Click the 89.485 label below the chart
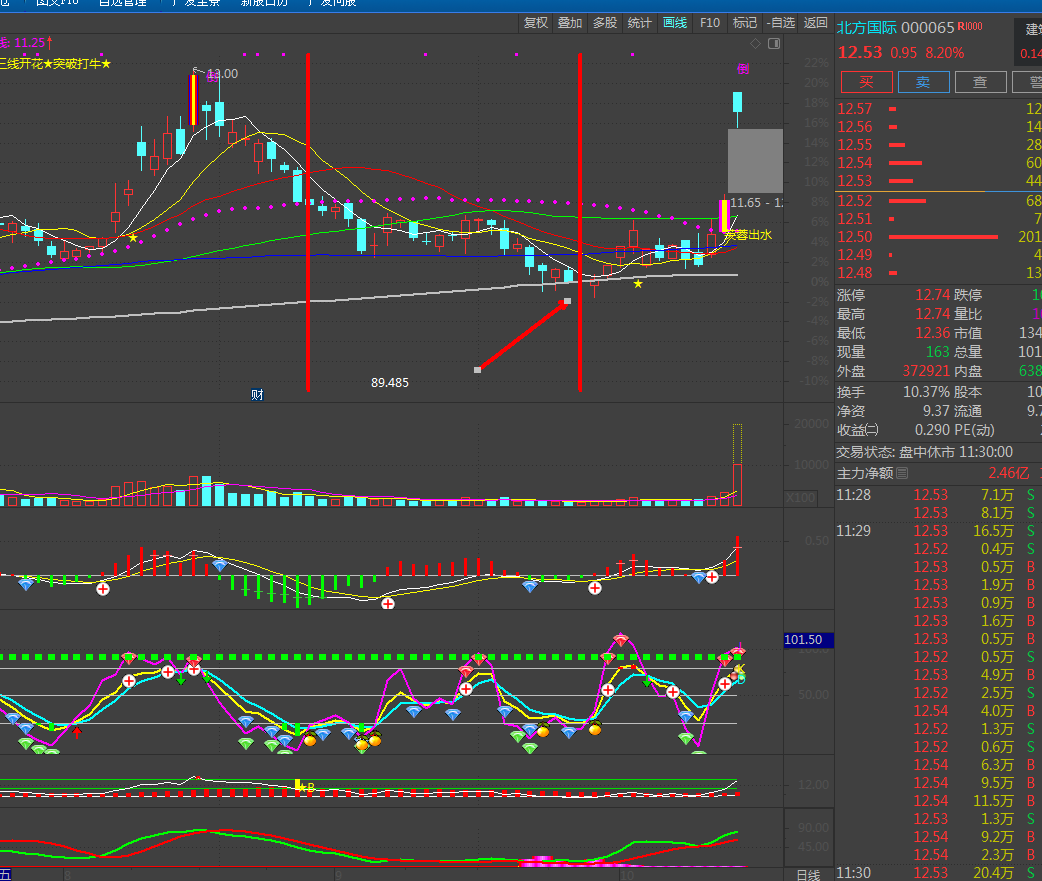This screenshot has height=881, width=1042. tap(389, 383)
